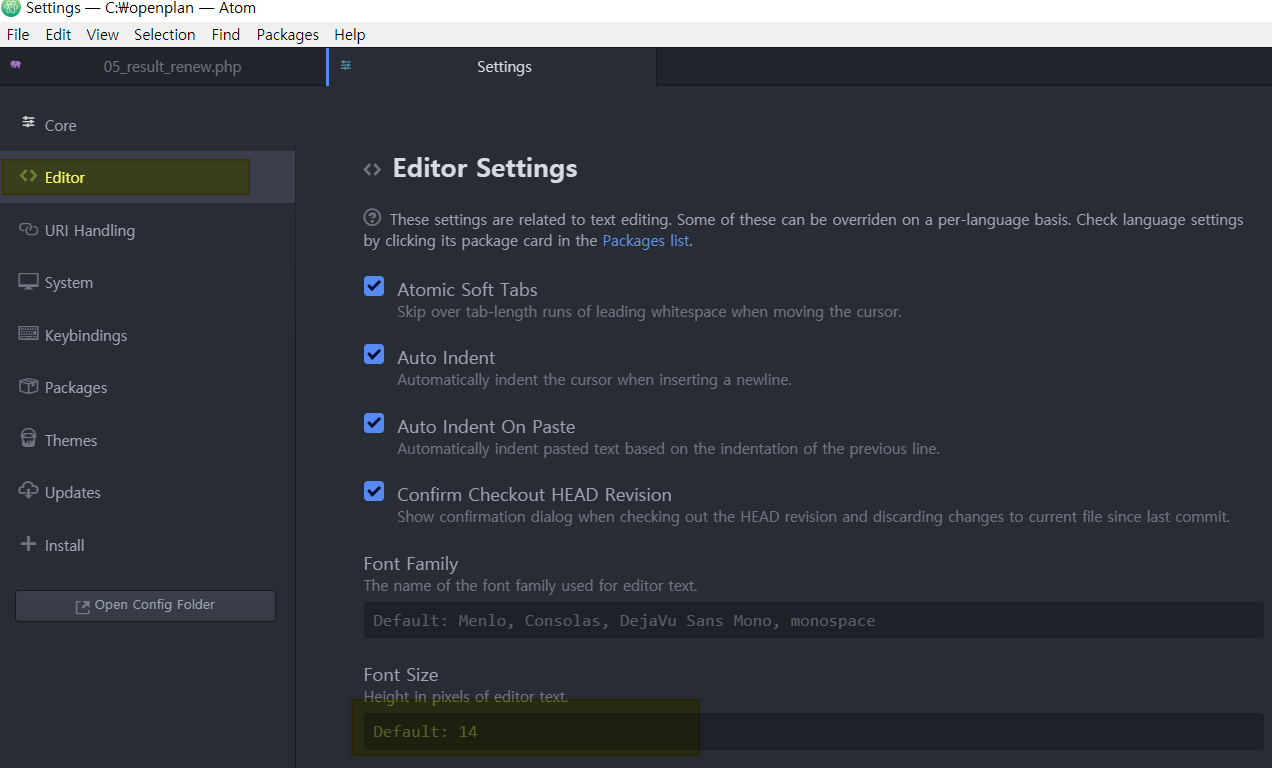Open System settings panel
The image size is (1272, 768).
[147, 283]
